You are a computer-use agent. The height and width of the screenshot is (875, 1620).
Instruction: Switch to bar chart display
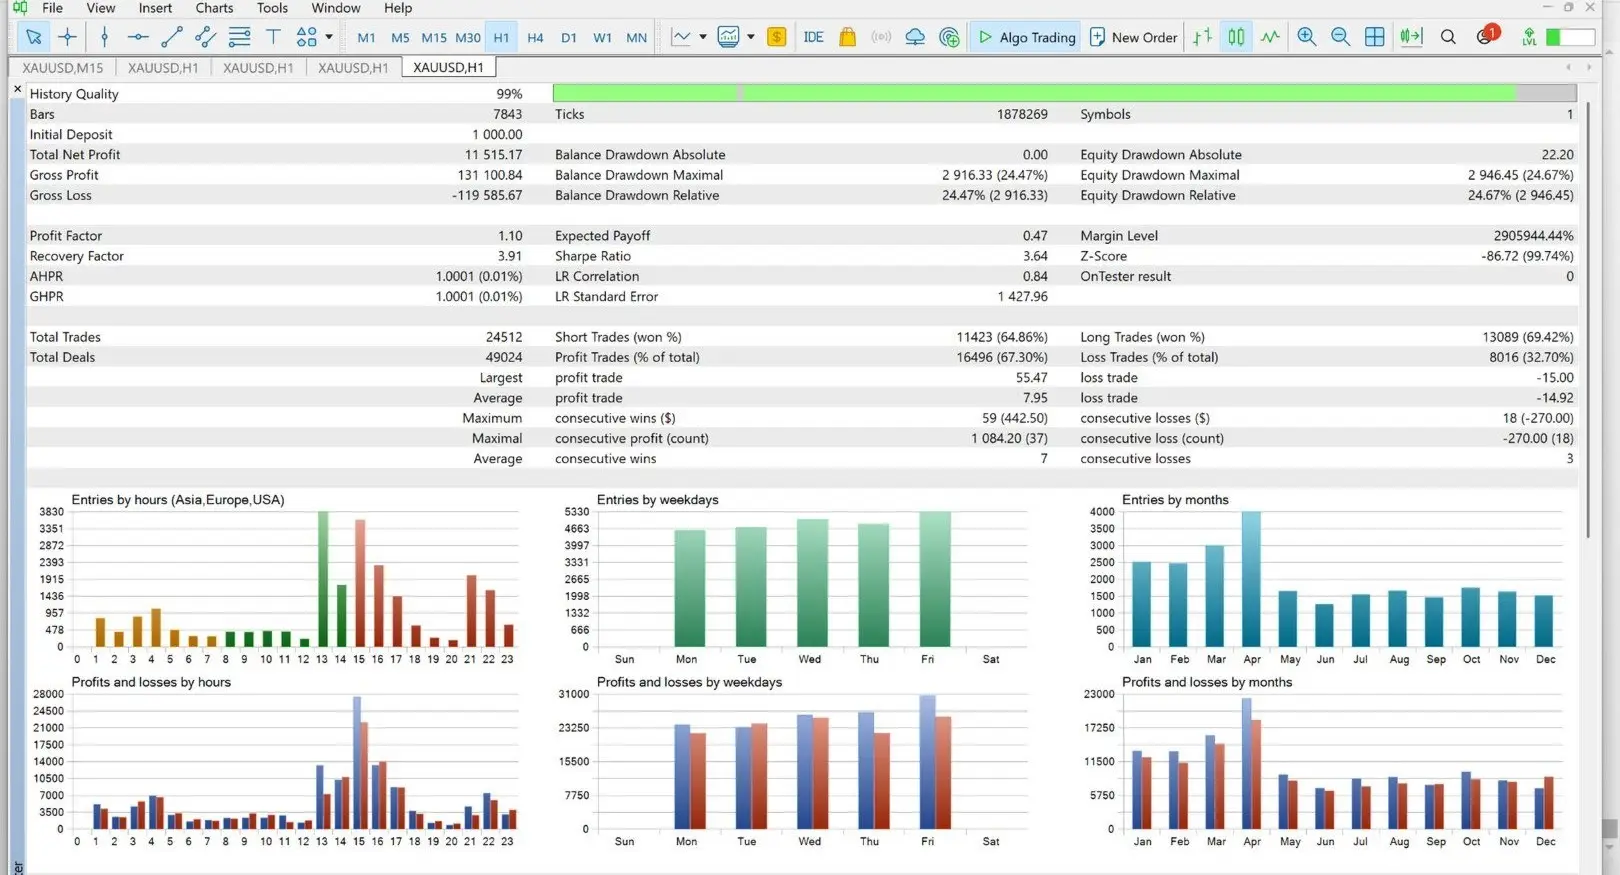[1202, 37]
